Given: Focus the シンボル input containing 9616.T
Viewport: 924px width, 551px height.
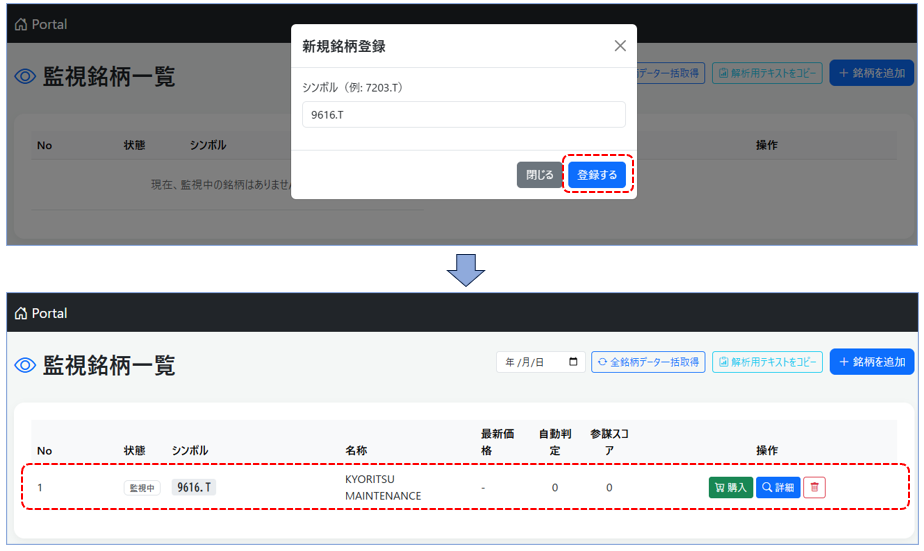Looking at the screenshot, I should (463, 115).
